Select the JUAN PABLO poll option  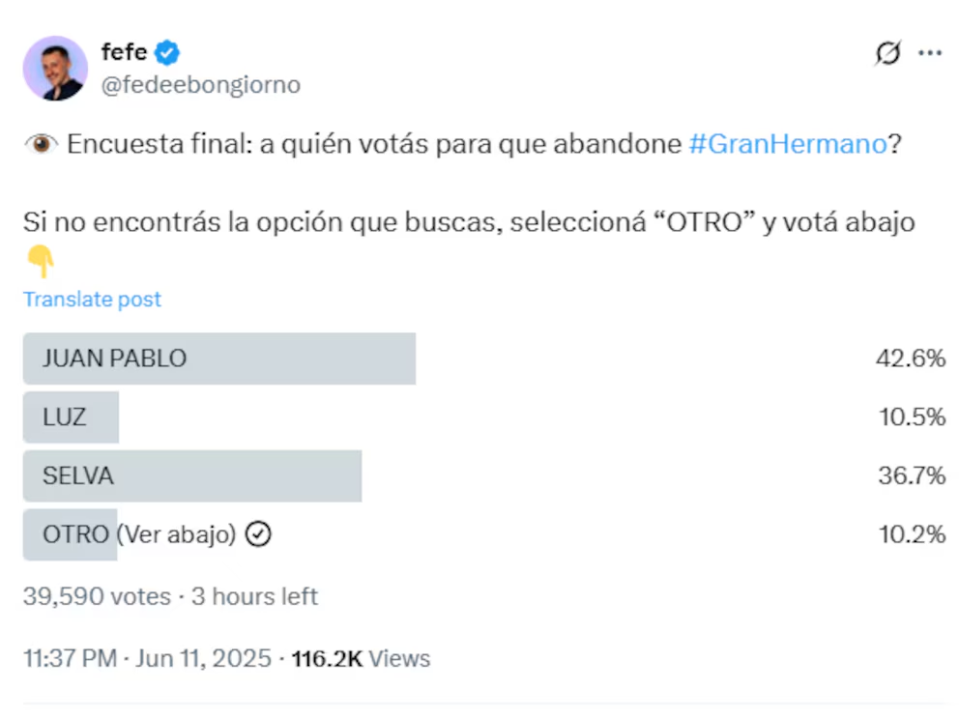tap(115, 358)
